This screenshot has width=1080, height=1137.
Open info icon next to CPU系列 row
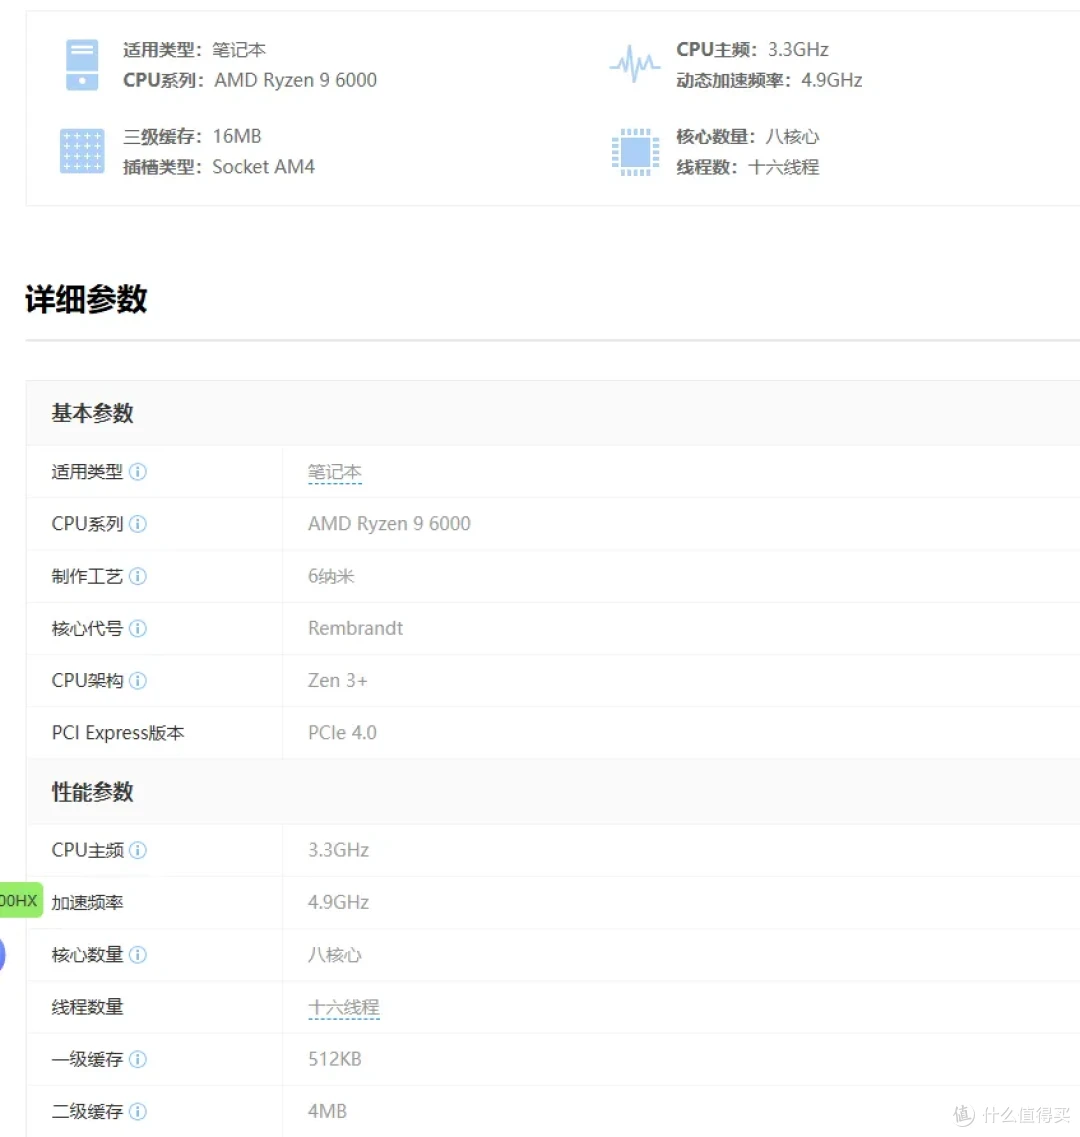pyautogui.click(x=138, y=524)
